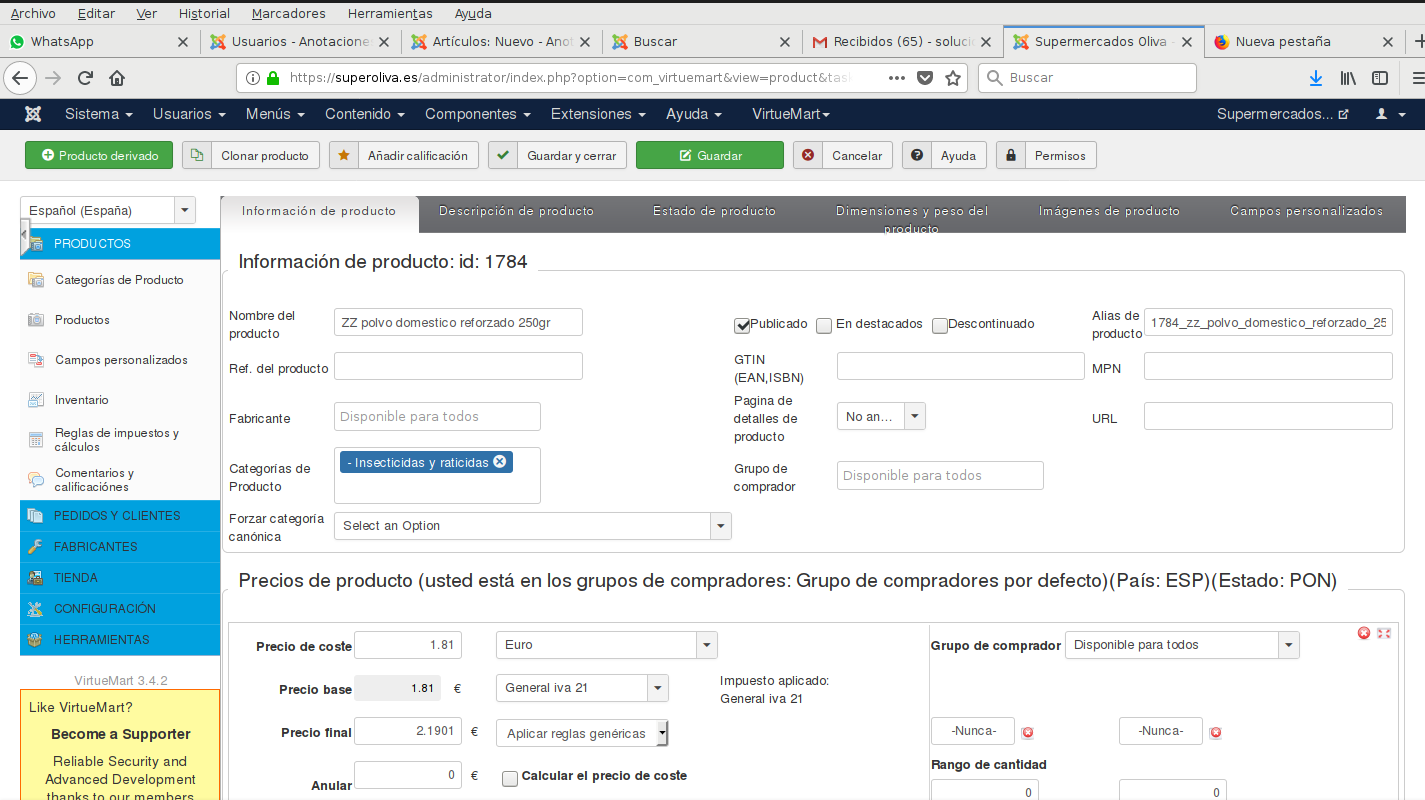Viewport: 1425px width, 800px height.
Task: Open Campos personalizados in sidebar
Action: coord(121,360)
